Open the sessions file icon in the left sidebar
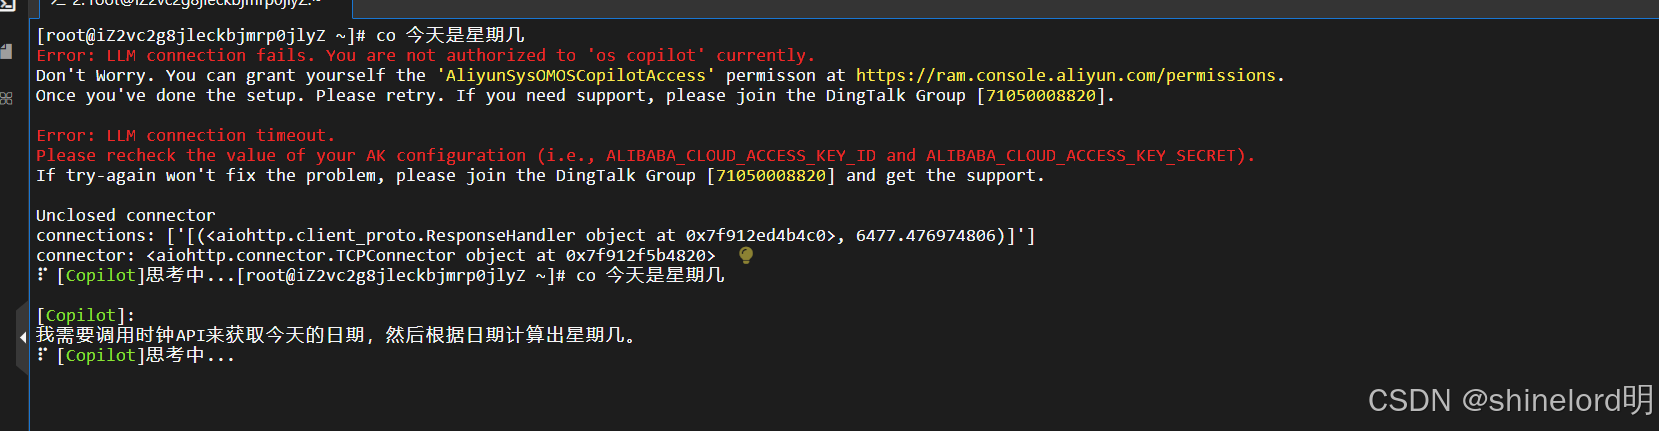 click(6, 51)
